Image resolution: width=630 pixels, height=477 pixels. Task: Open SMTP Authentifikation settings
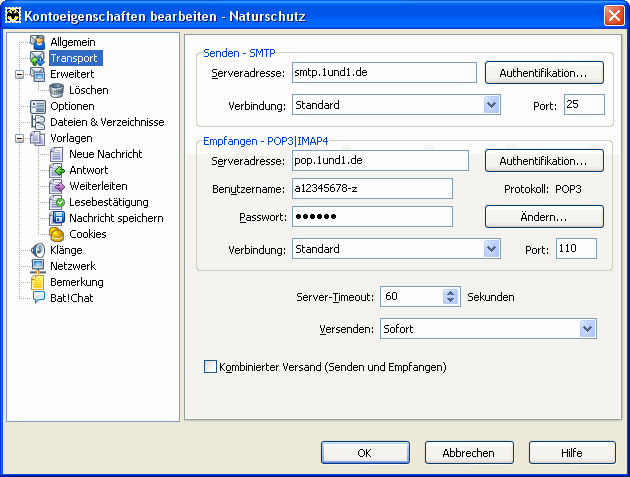coord(544,73)
